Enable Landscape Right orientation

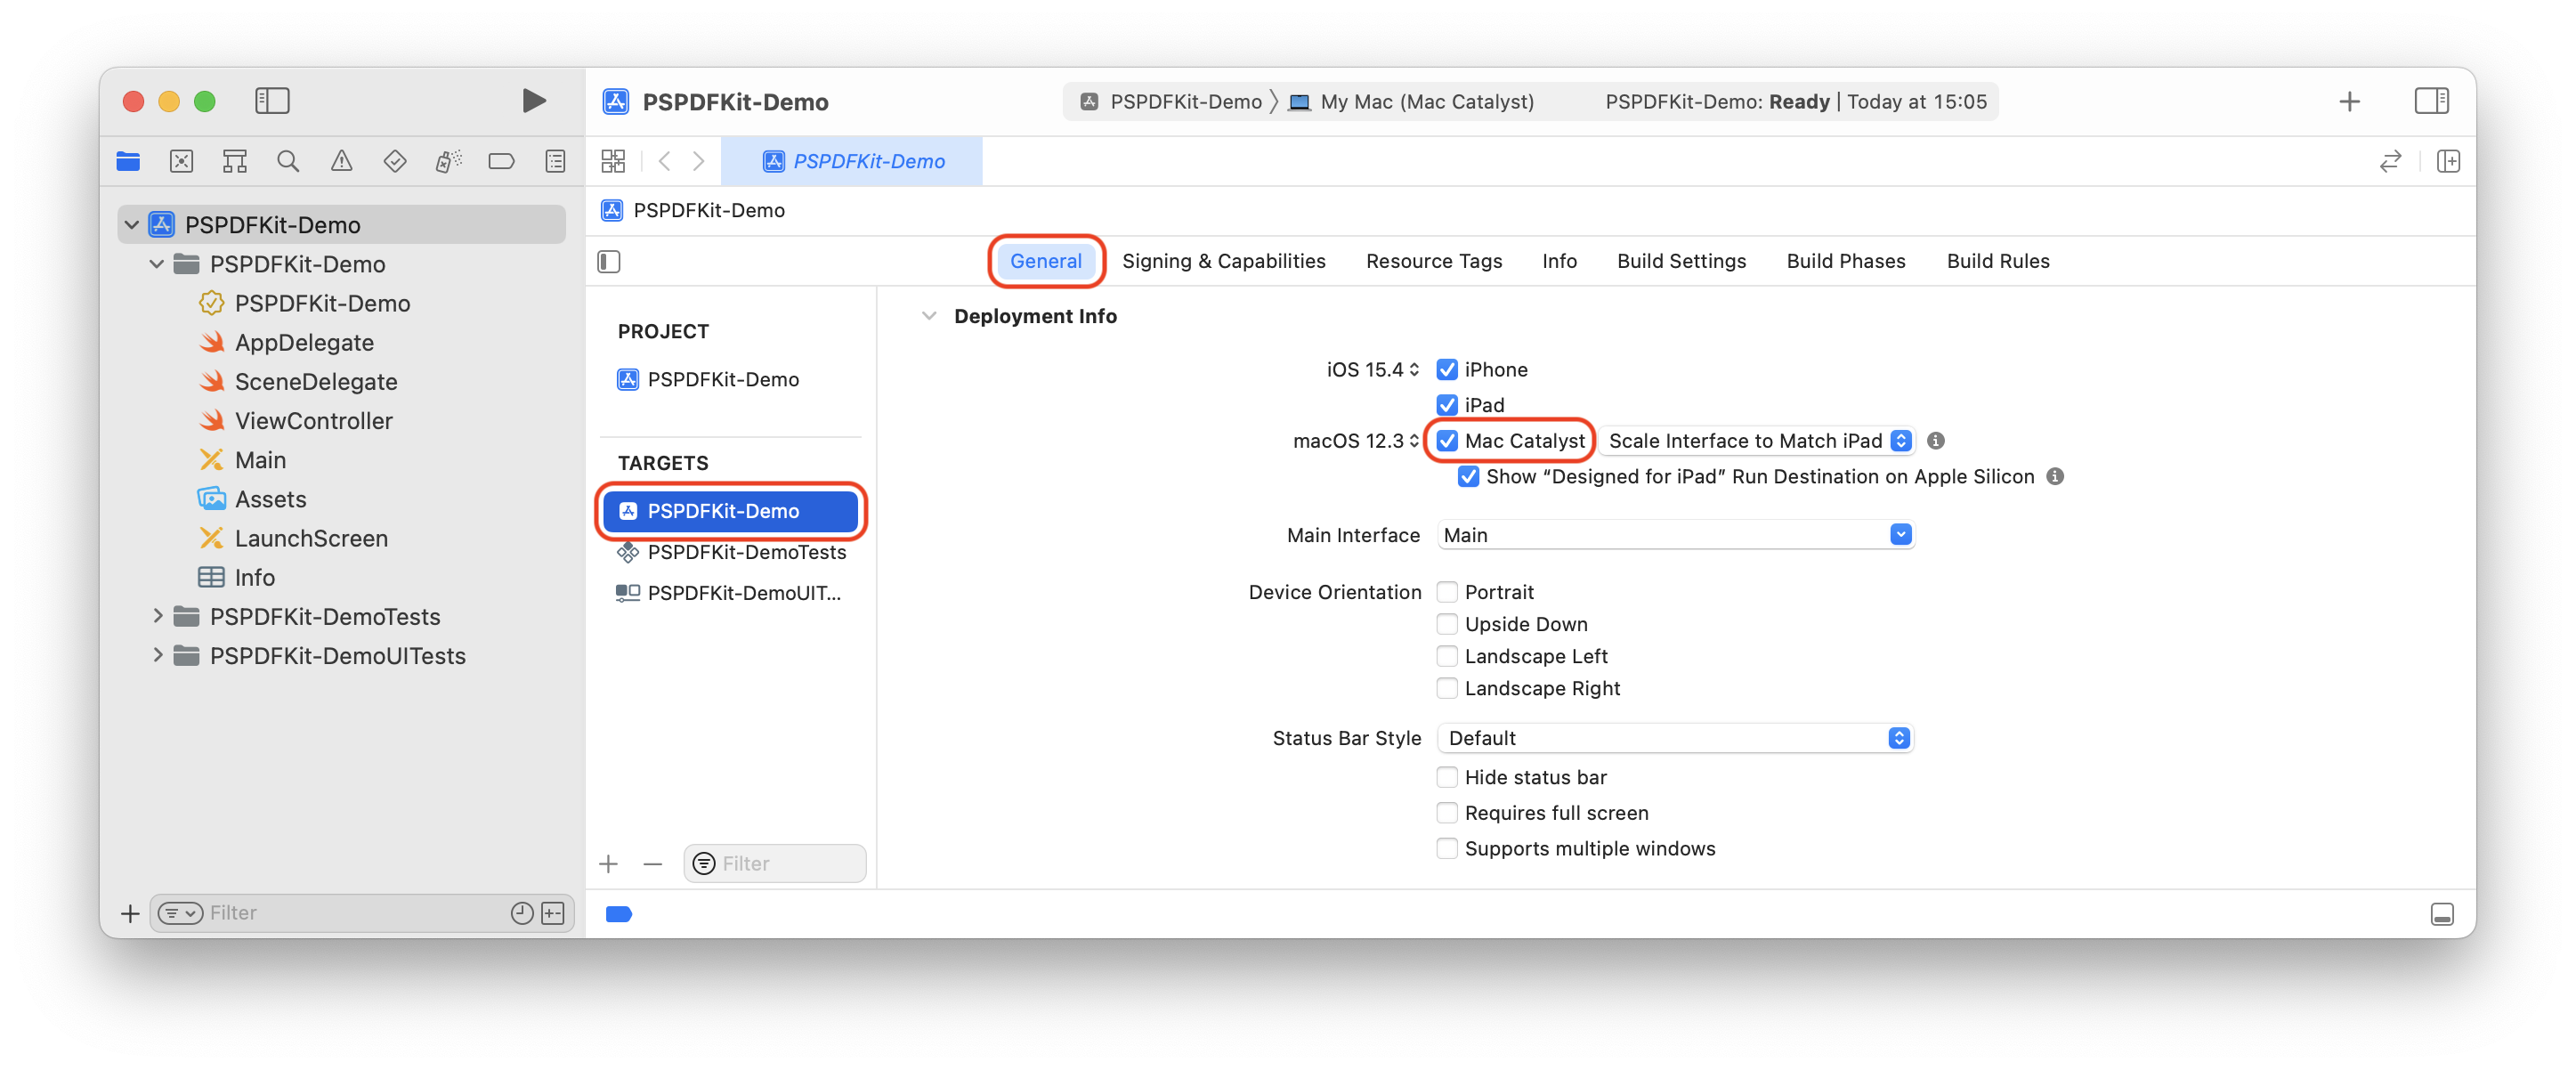point(1446,687)
